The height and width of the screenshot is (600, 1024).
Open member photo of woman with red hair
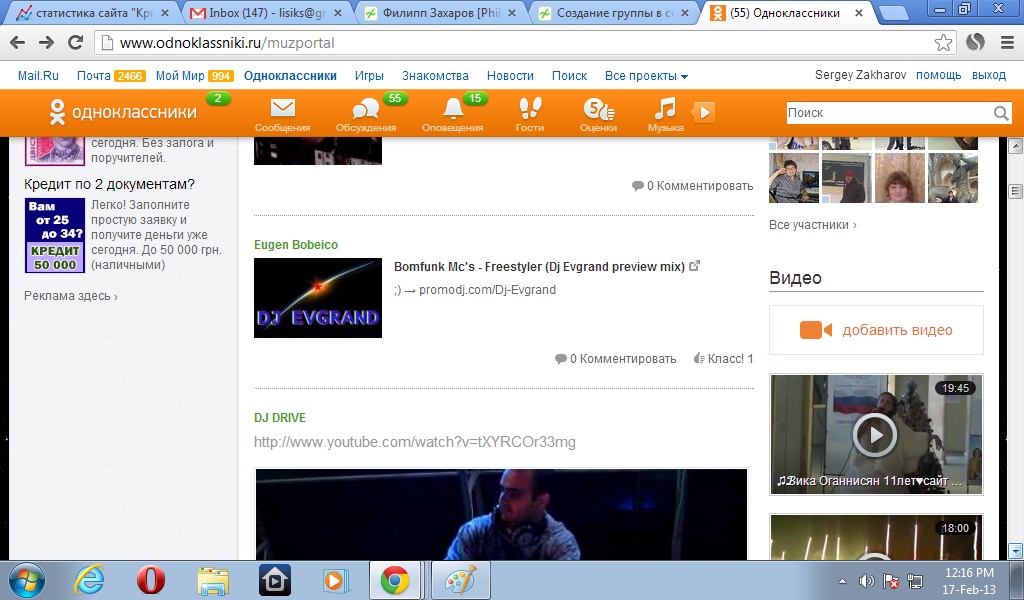[x=899, y=178]
